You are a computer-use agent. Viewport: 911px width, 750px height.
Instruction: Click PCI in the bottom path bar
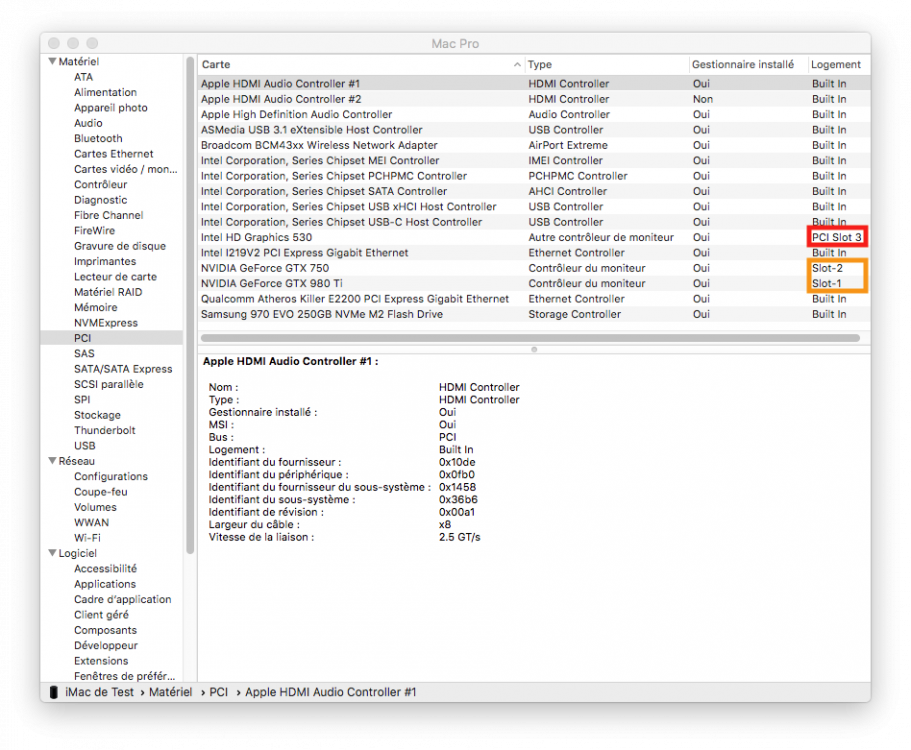218,692
